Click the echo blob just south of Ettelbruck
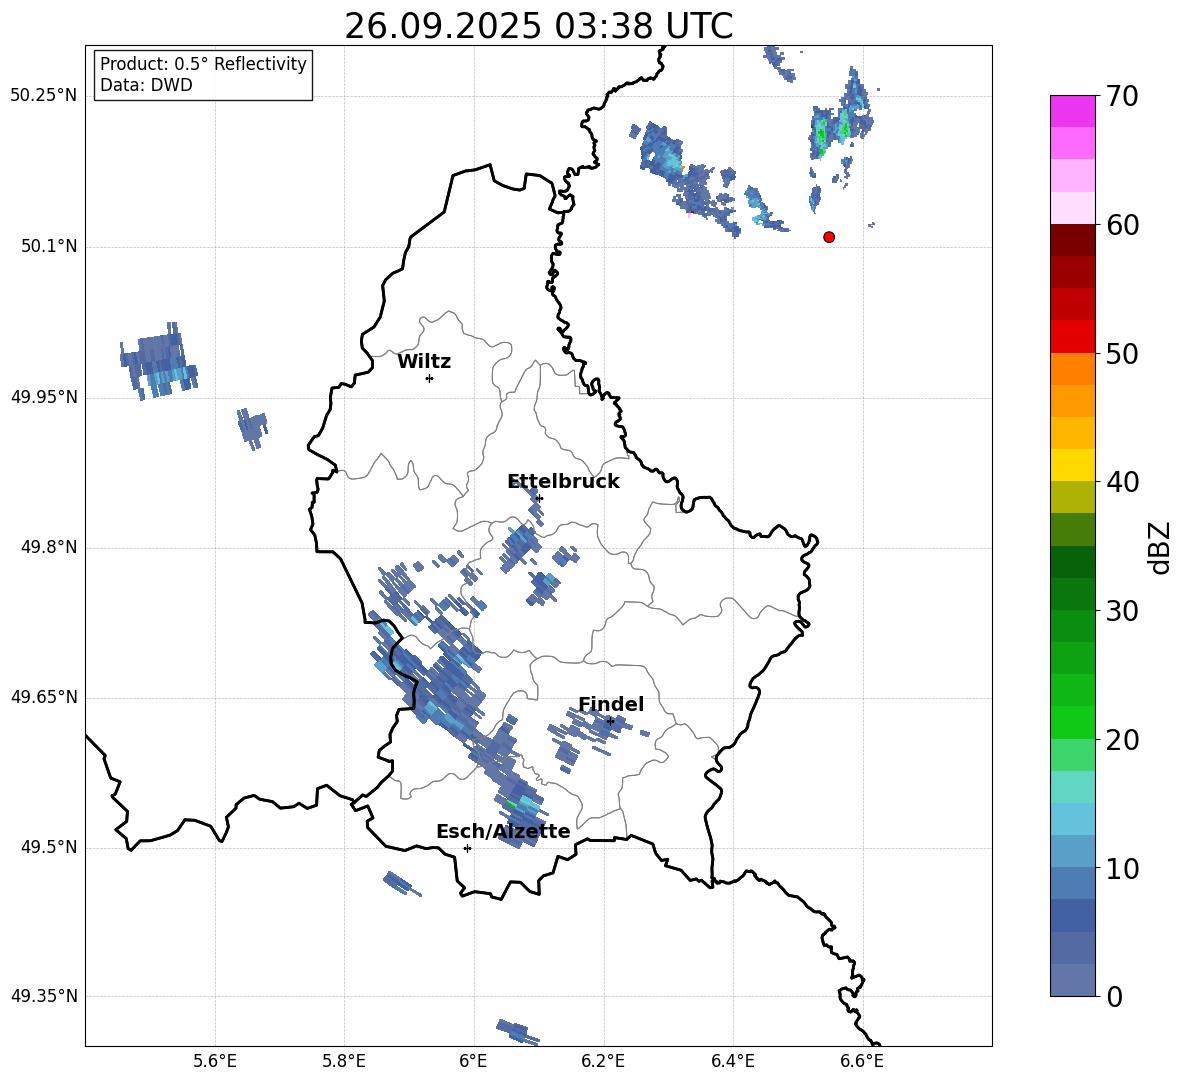Image resolution: width=1184 pixels, height=1081 pixels. click(520, 545)
